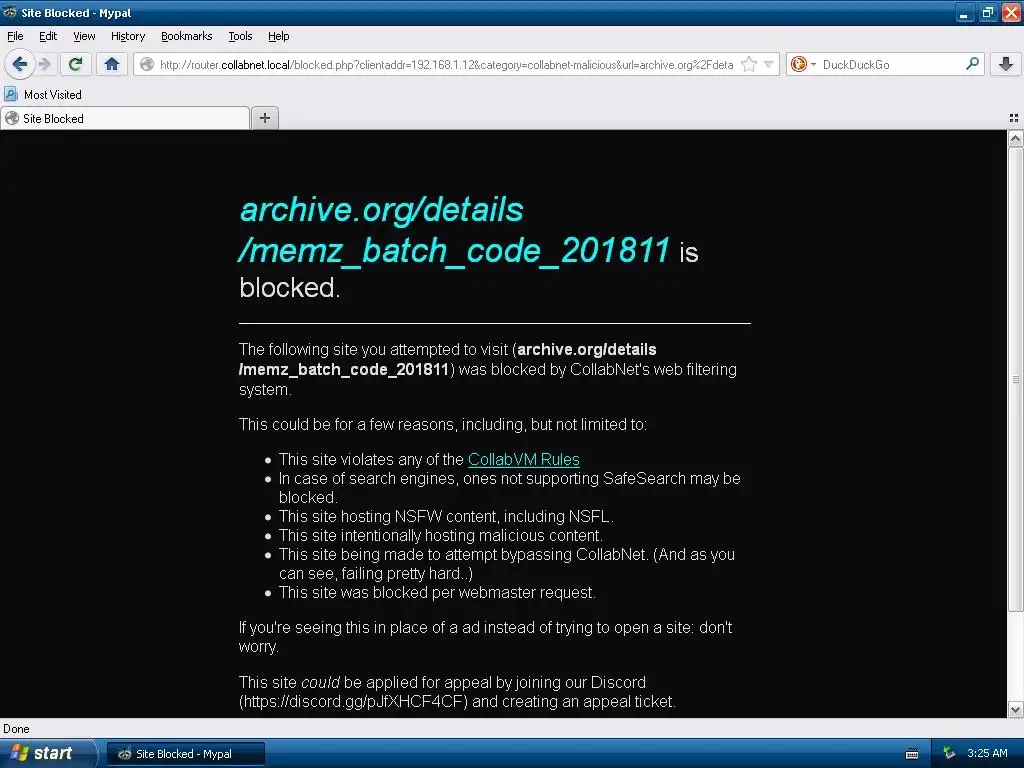Click the 3:25 AM clock
Viewport: 1024px width, 768px height.
[x=987, y=753]
